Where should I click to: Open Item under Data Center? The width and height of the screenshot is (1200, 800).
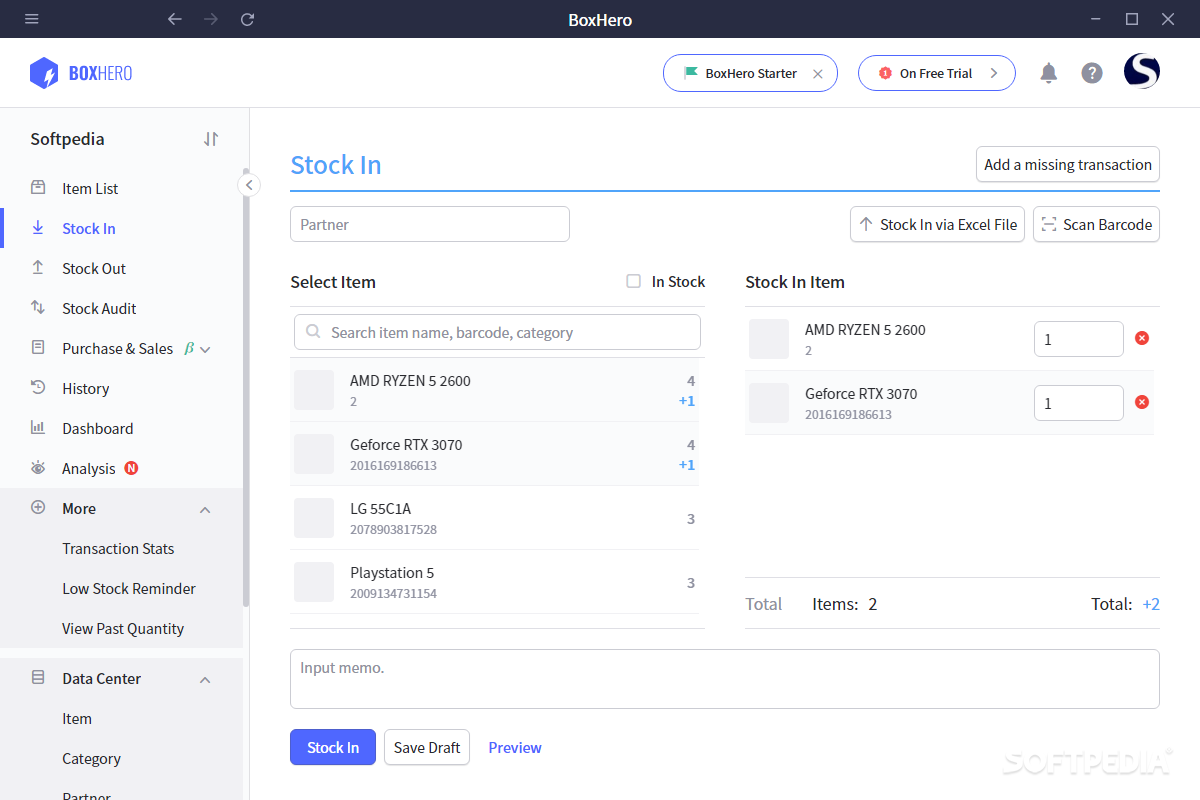point(77,718)
